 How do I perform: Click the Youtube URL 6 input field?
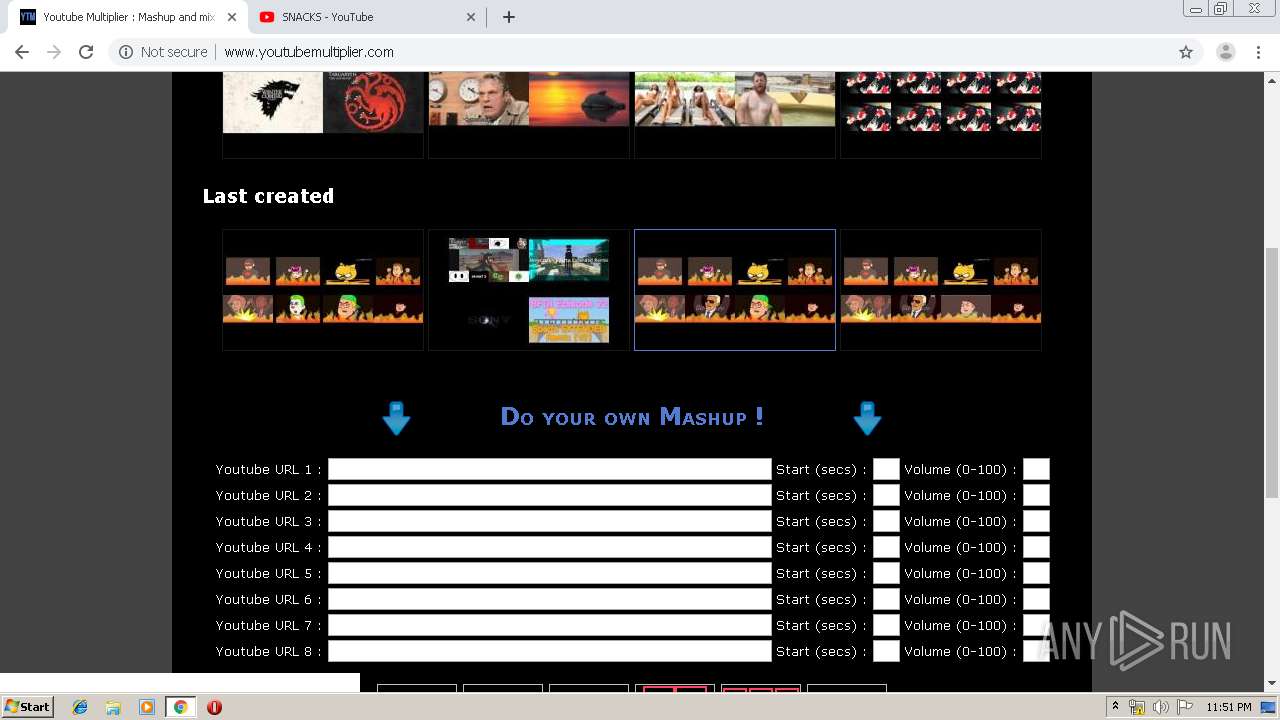pos(550,599)
